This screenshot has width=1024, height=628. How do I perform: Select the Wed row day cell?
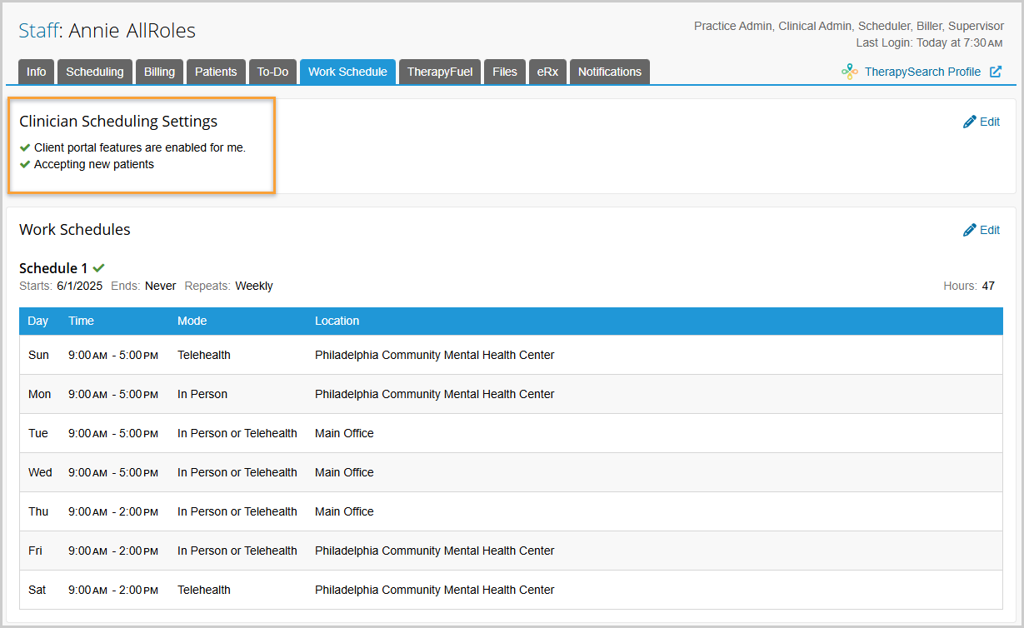pos(40,473)
